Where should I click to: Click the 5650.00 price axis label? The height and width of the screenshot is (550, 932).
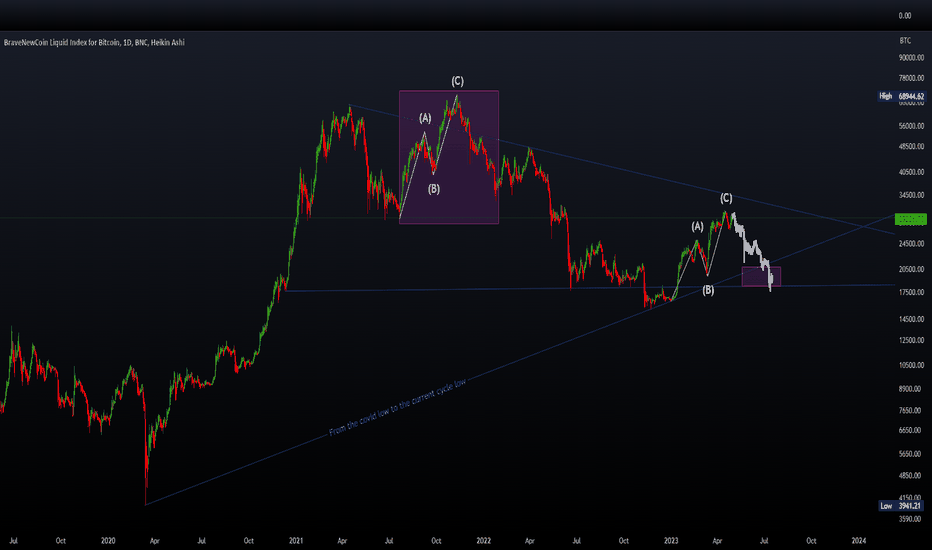912,454
